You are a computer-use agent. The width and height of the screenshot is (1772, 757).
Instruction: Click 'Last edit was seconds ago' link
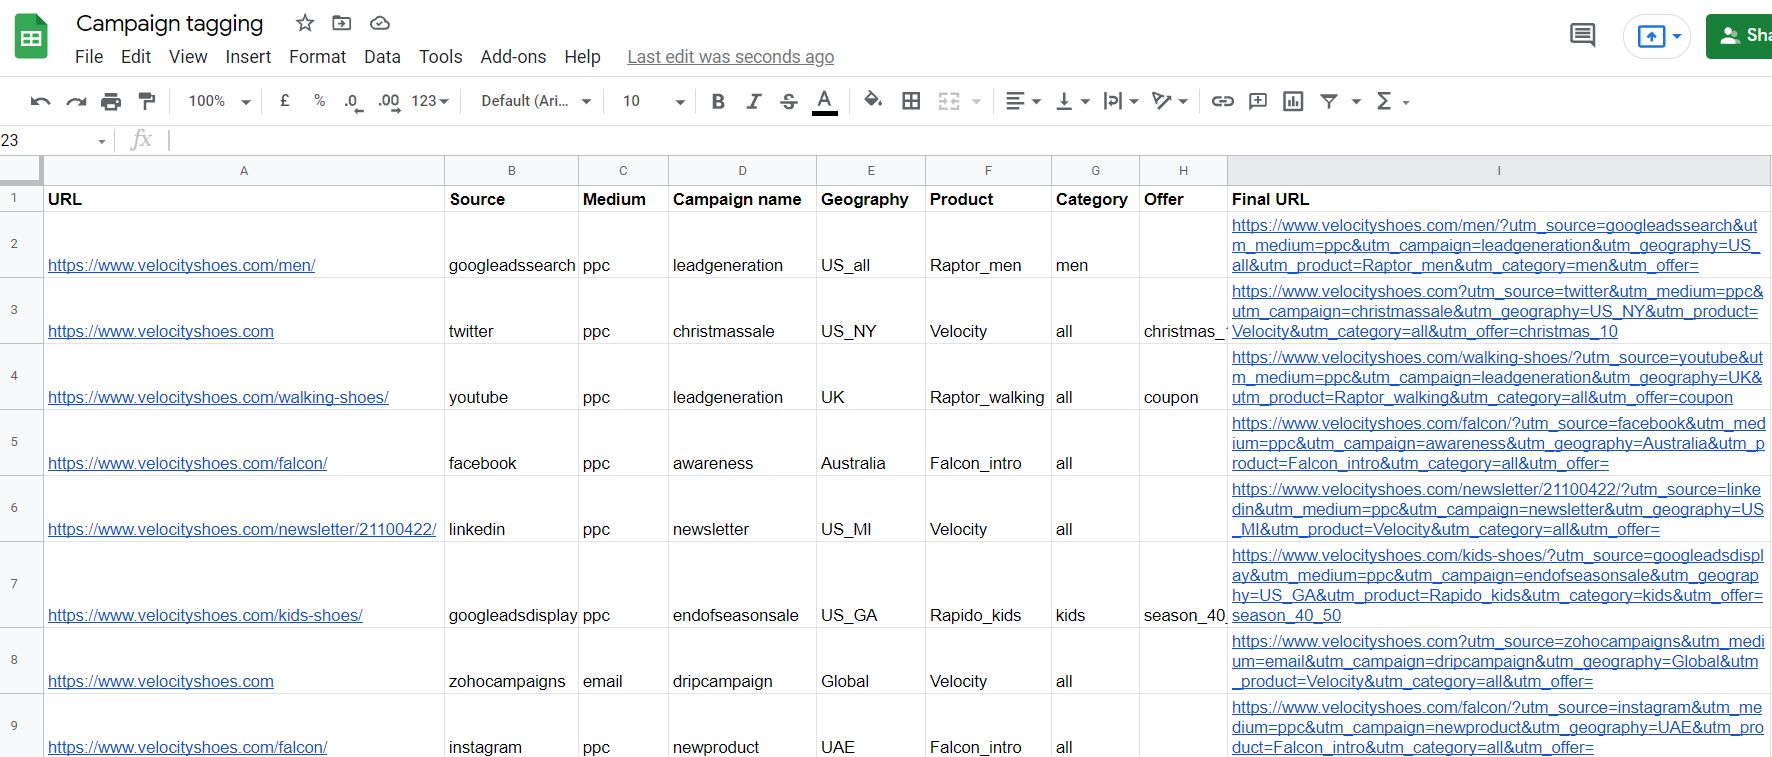click(x=730, y=57)
